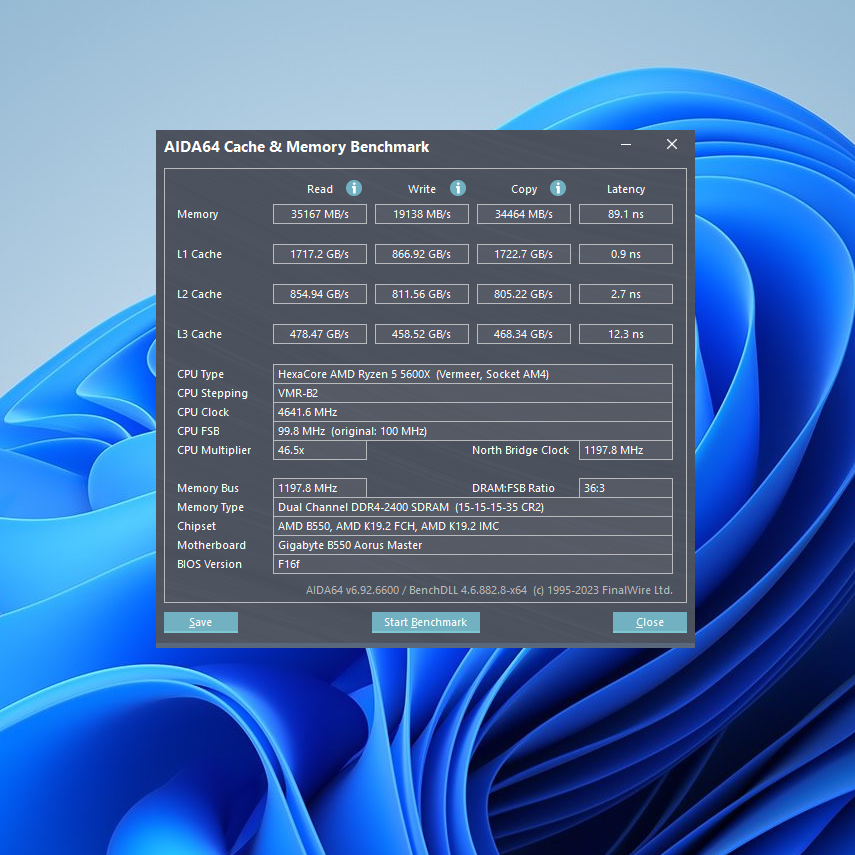This screenshot has width=855, height=855.
Task: Minimize the AIDA64 benchmark window
Action: tap(626, 145)
